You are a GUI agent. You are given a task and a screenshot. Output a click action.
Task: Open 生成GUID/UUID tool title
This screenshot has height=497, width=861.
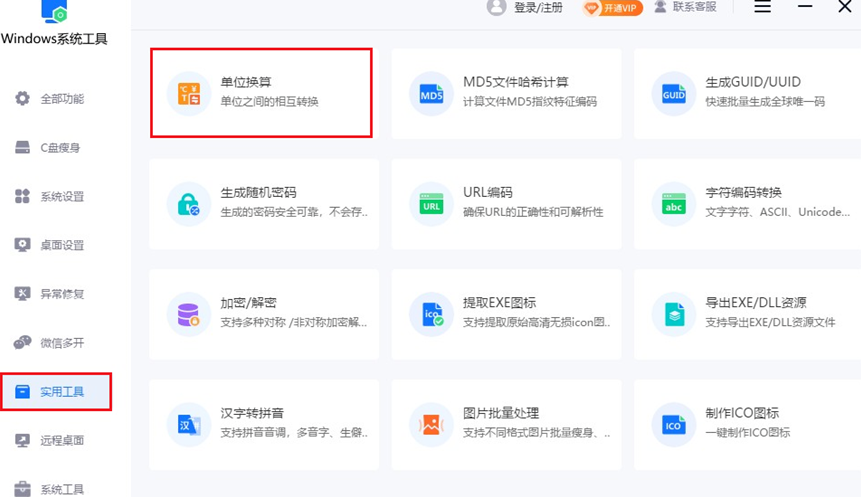coord(753,82)
